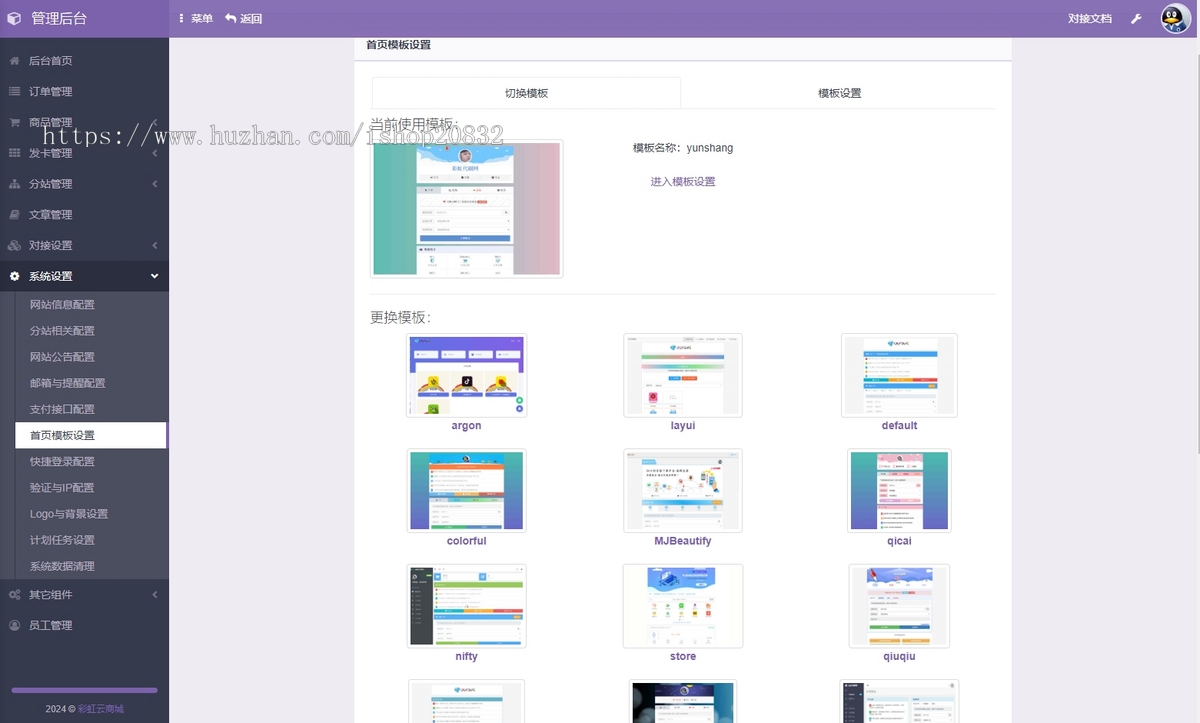Click the 订单管理 list icon
1200x723 pixels.
(14, 92)
